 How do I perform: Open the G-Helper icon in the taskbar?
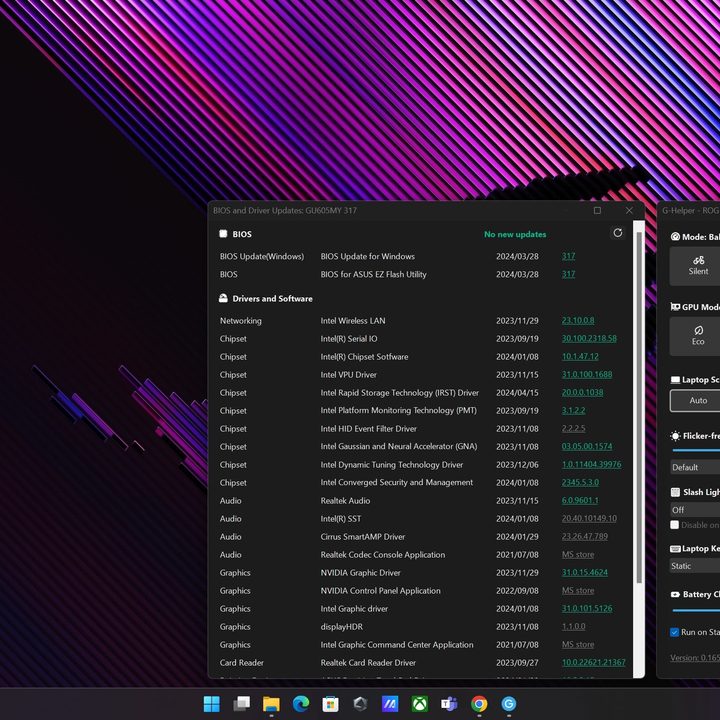[x=508, y=703]
